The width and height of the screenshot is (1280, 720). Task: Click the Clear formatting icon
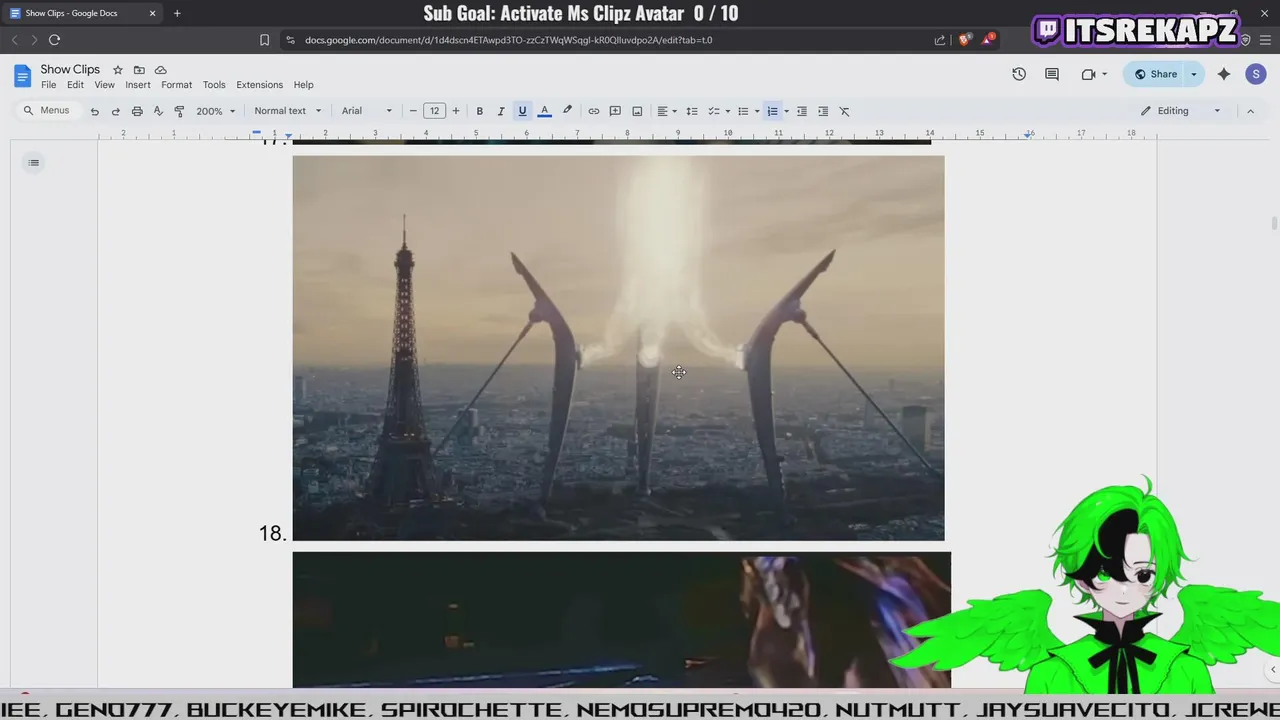click(x=844, y=111)
